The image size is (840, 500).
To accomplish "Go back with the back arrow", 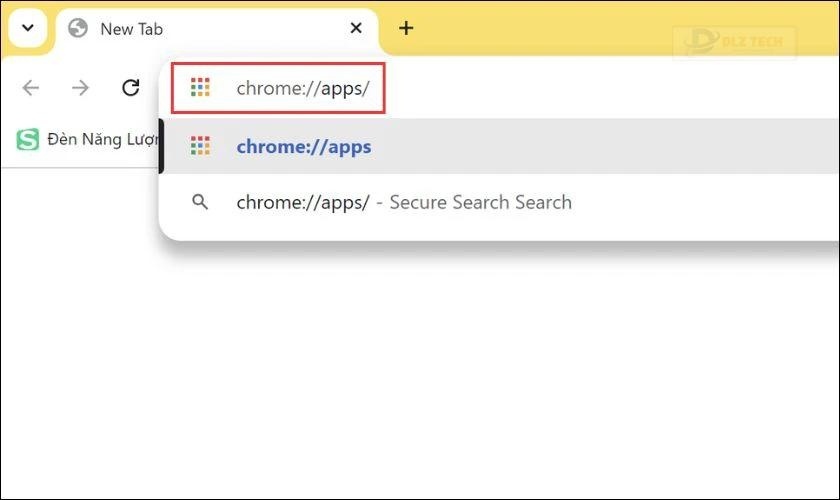I will [31, 88].
